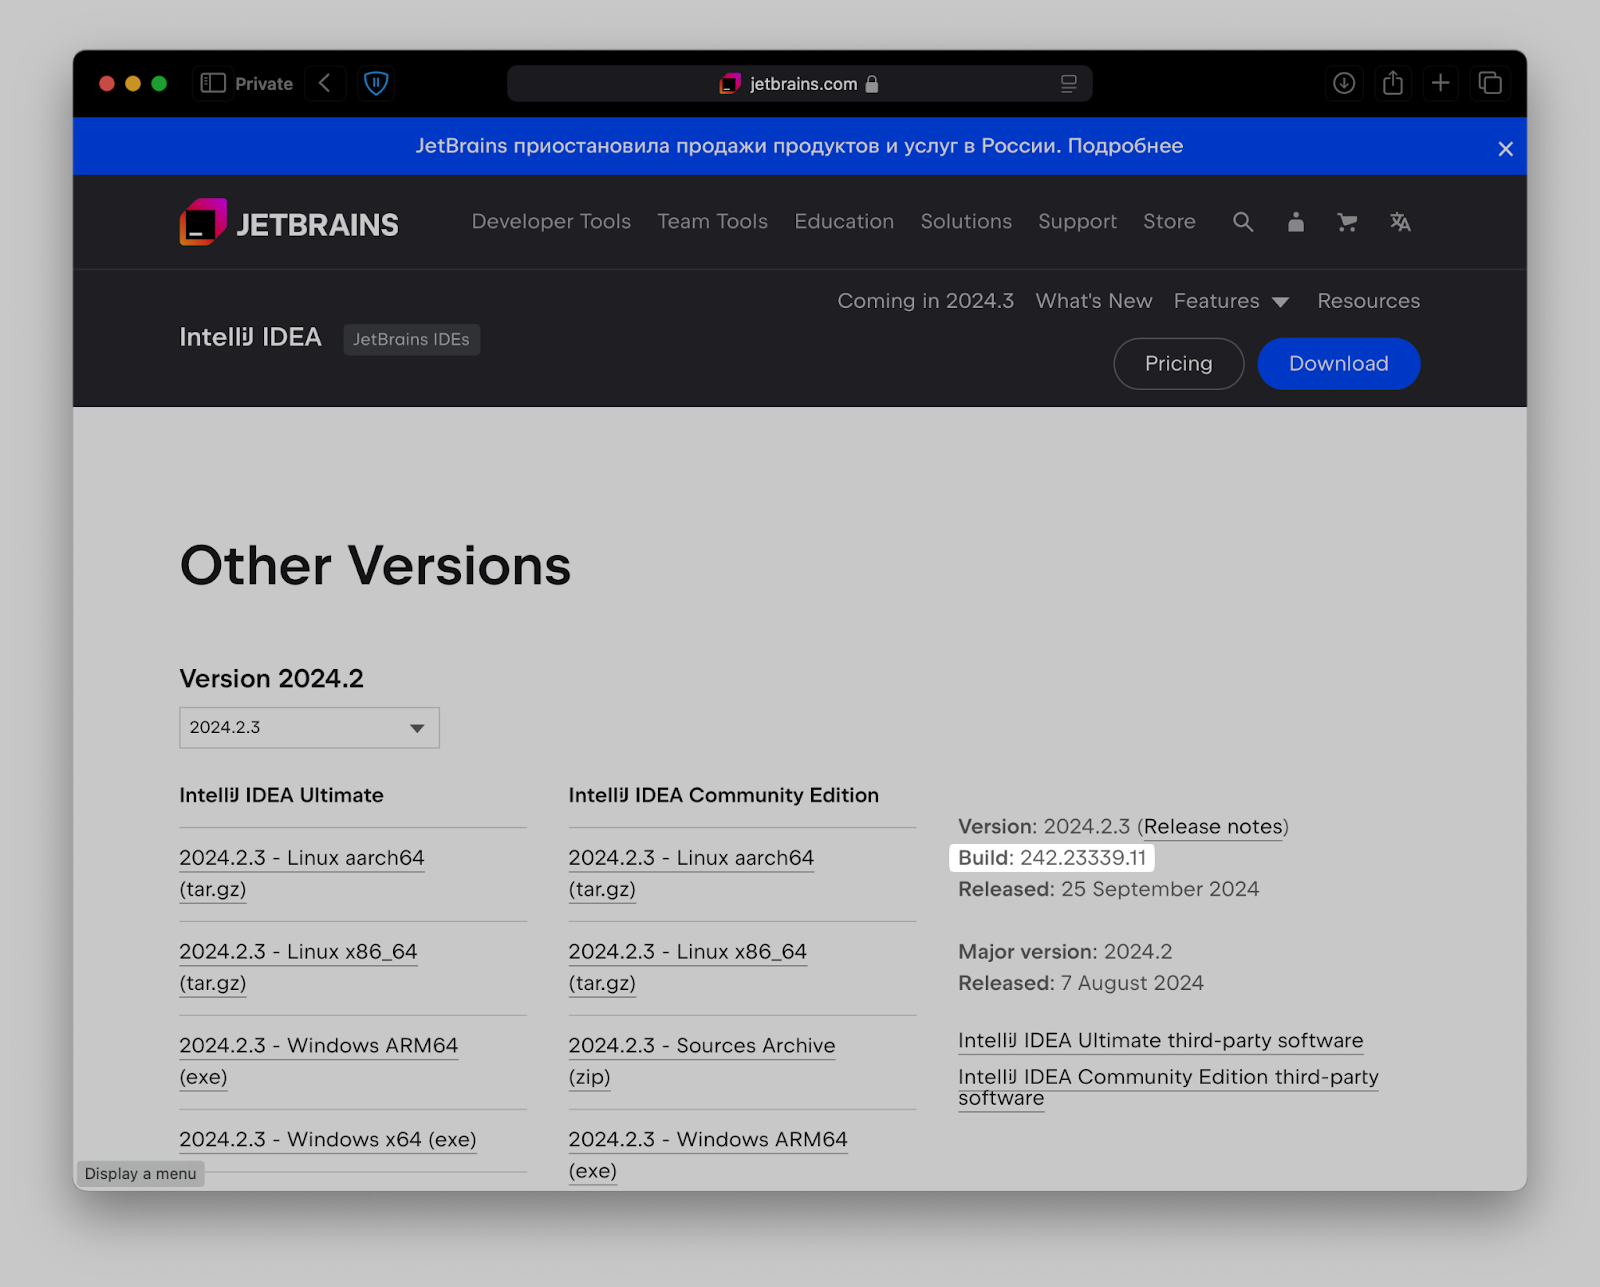The width and height of the screenshot is (1600, 1287).
Task: Select the JetBrains IDEs tag
Action: 411,339
